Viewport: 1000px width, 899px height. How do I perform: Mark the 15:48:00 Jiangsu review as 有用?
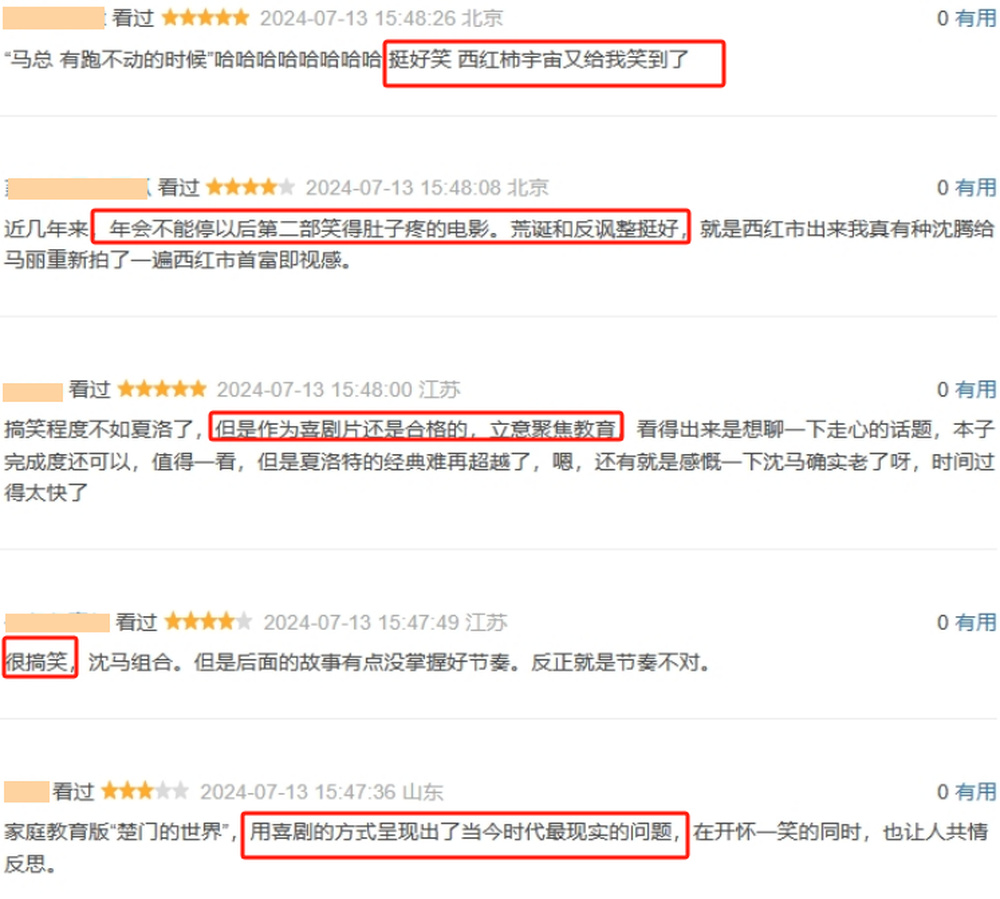click(x=975, y=389)
